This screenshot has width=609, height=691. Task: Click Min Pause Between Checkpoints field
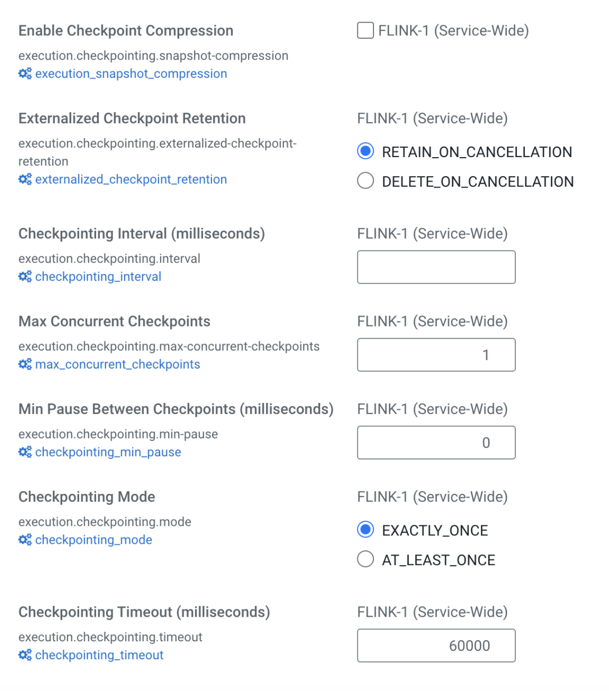(x=436, y=443)
